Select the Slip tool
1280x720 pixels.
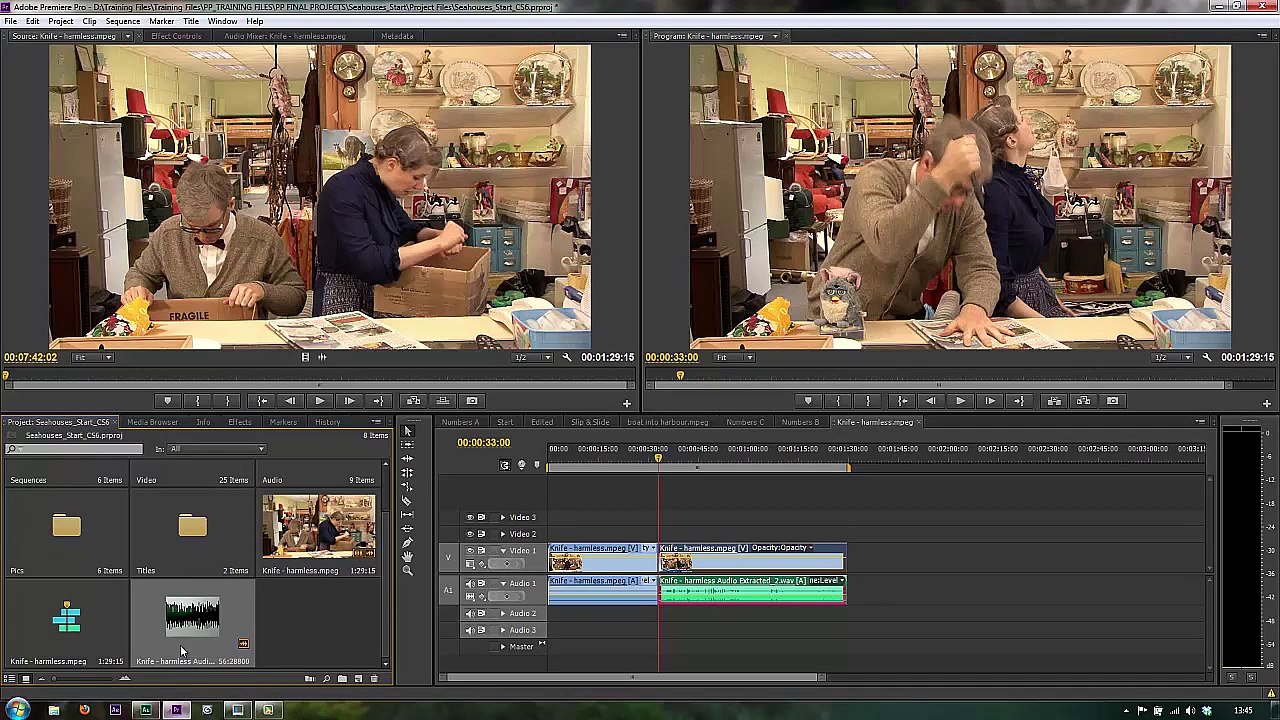[x=407, y=515]
